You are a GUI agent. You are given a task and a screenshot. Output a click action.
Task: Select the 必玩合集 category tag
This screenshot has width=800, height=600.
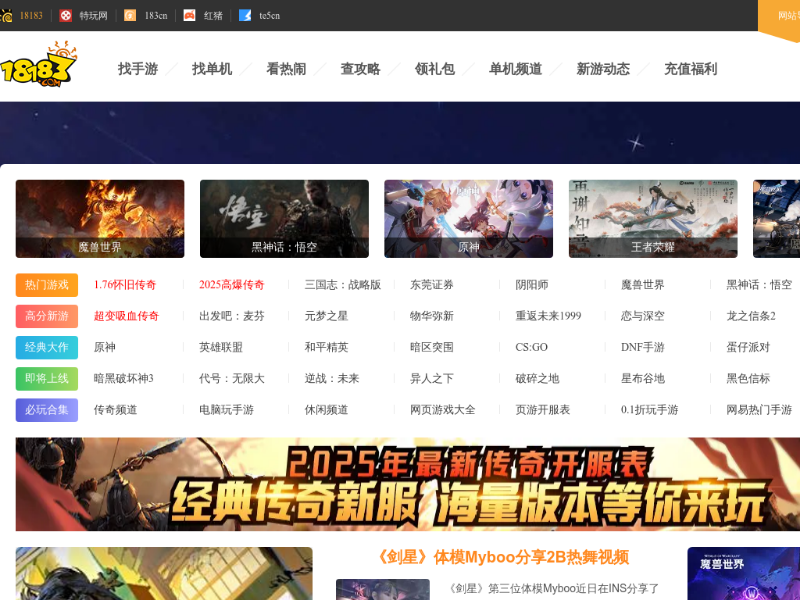[x=47, y=410]
